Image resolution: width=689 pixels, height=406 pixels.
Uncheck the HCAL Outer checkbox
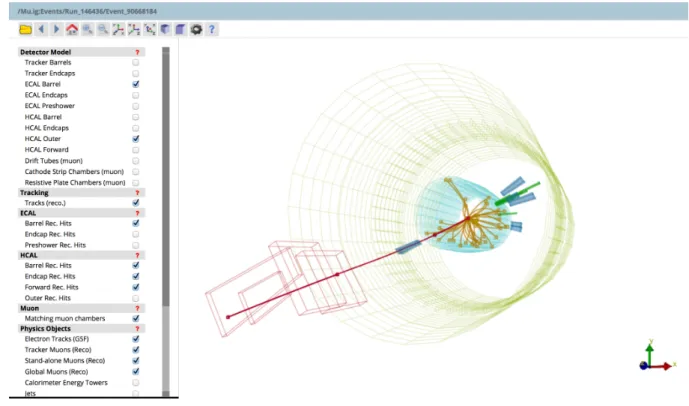pyautogui.click(x=136, y=139)
